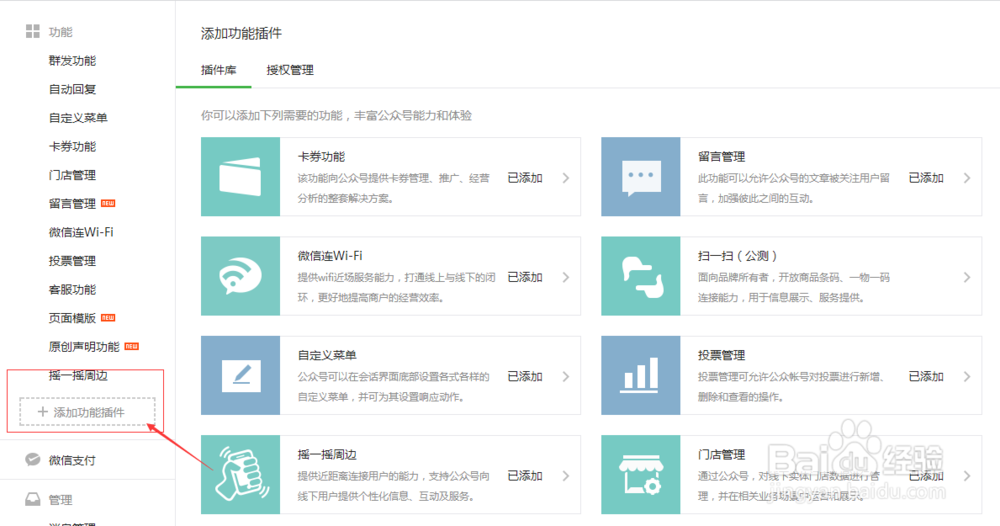Open 原创声明功能 in the sidebar
This screenshot has height=526, width=1000.
(x=84, y=347)
